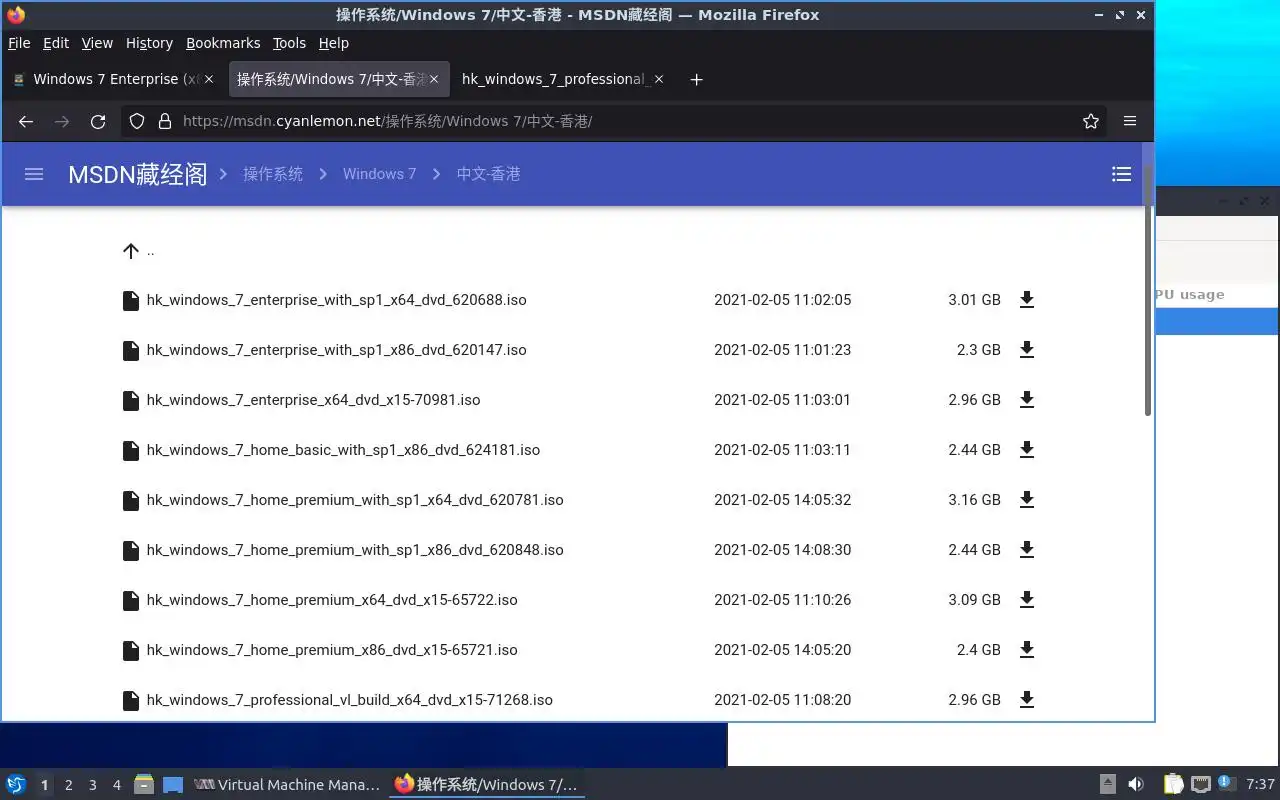
Task: Show site security info via the padlock icon
Action: tap(165, 121)
